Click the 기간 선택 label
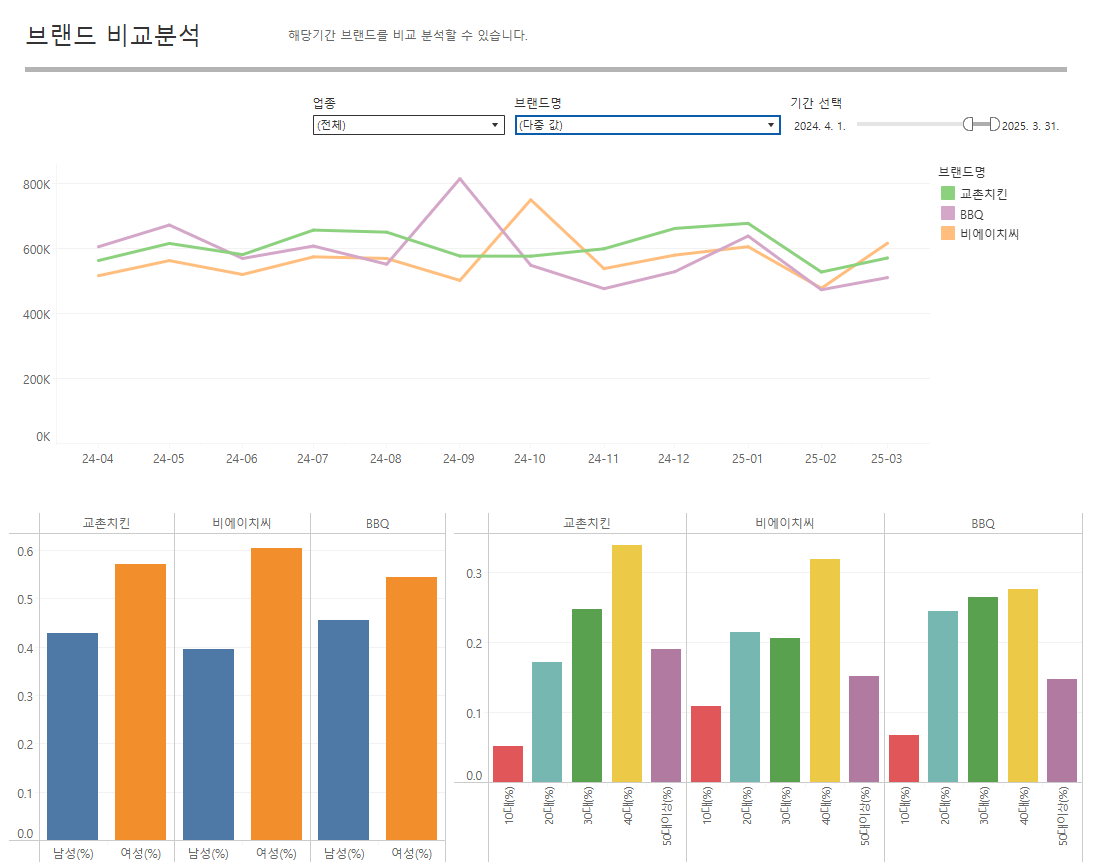1094x868 pixels. point(816,103)
